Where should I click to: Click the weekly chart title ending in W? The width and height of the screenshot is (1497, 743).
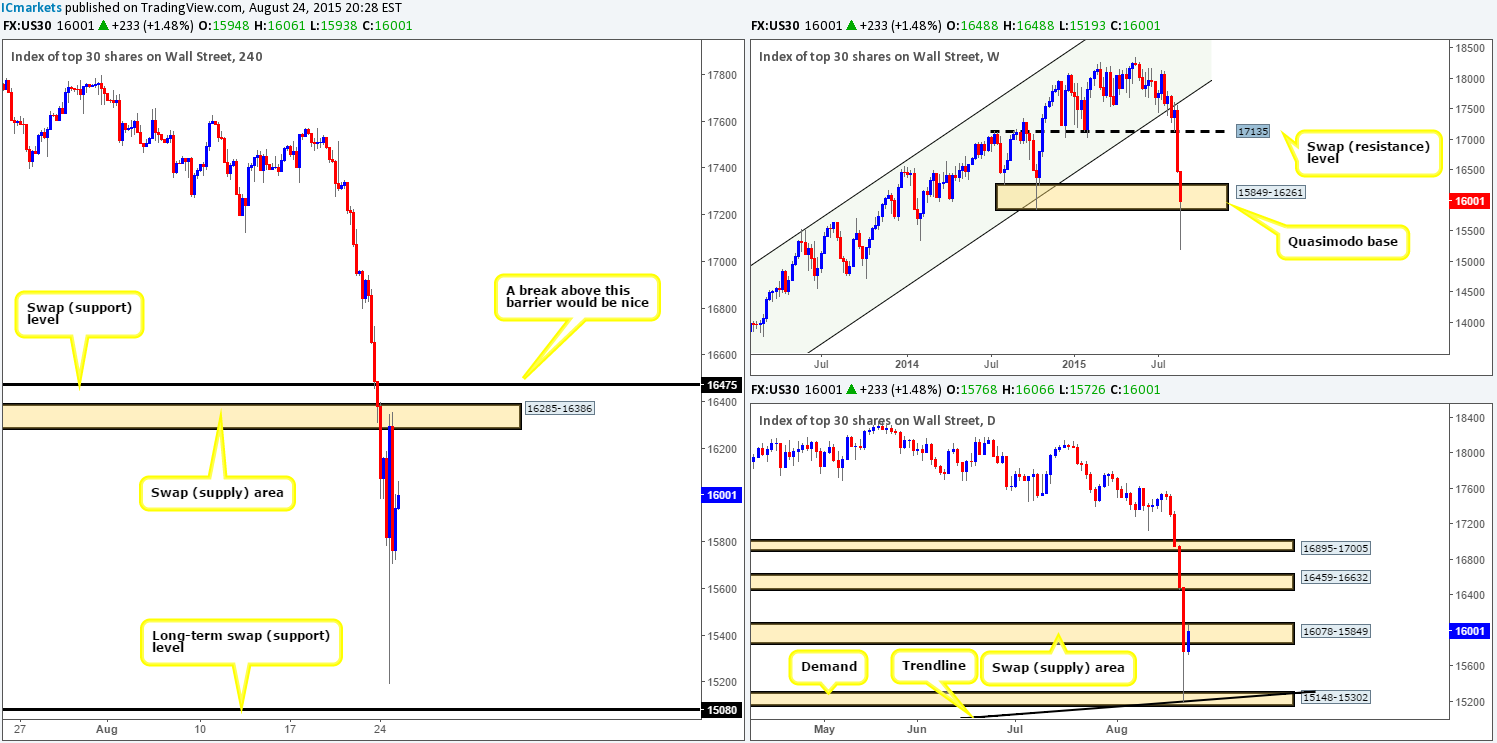[880, 57]
